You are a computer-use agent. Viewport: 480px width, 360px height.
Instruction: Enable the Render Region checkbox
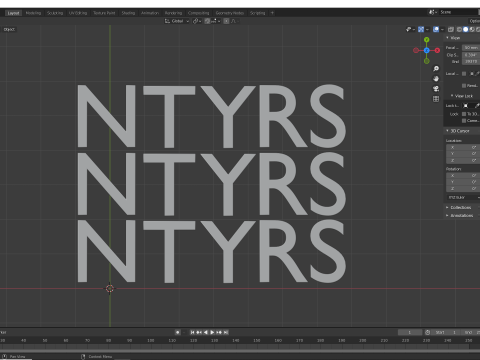pyautogui.click(x=464, y=86)
